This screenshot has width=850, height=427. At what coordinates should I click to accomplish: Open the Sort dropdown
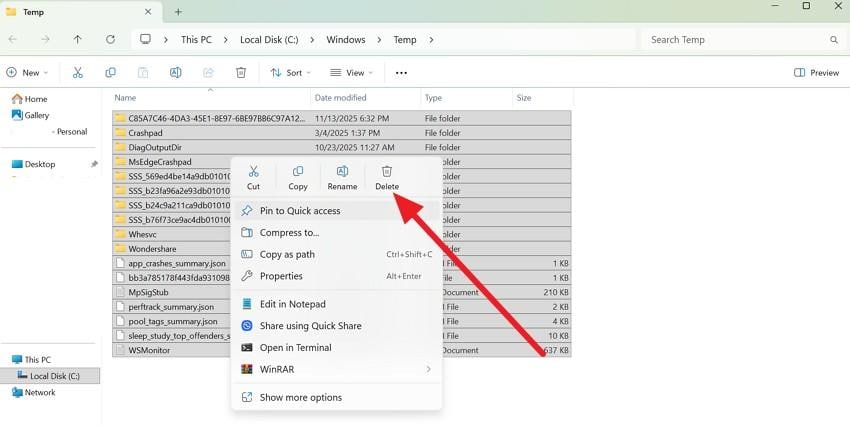coord(291,73)
